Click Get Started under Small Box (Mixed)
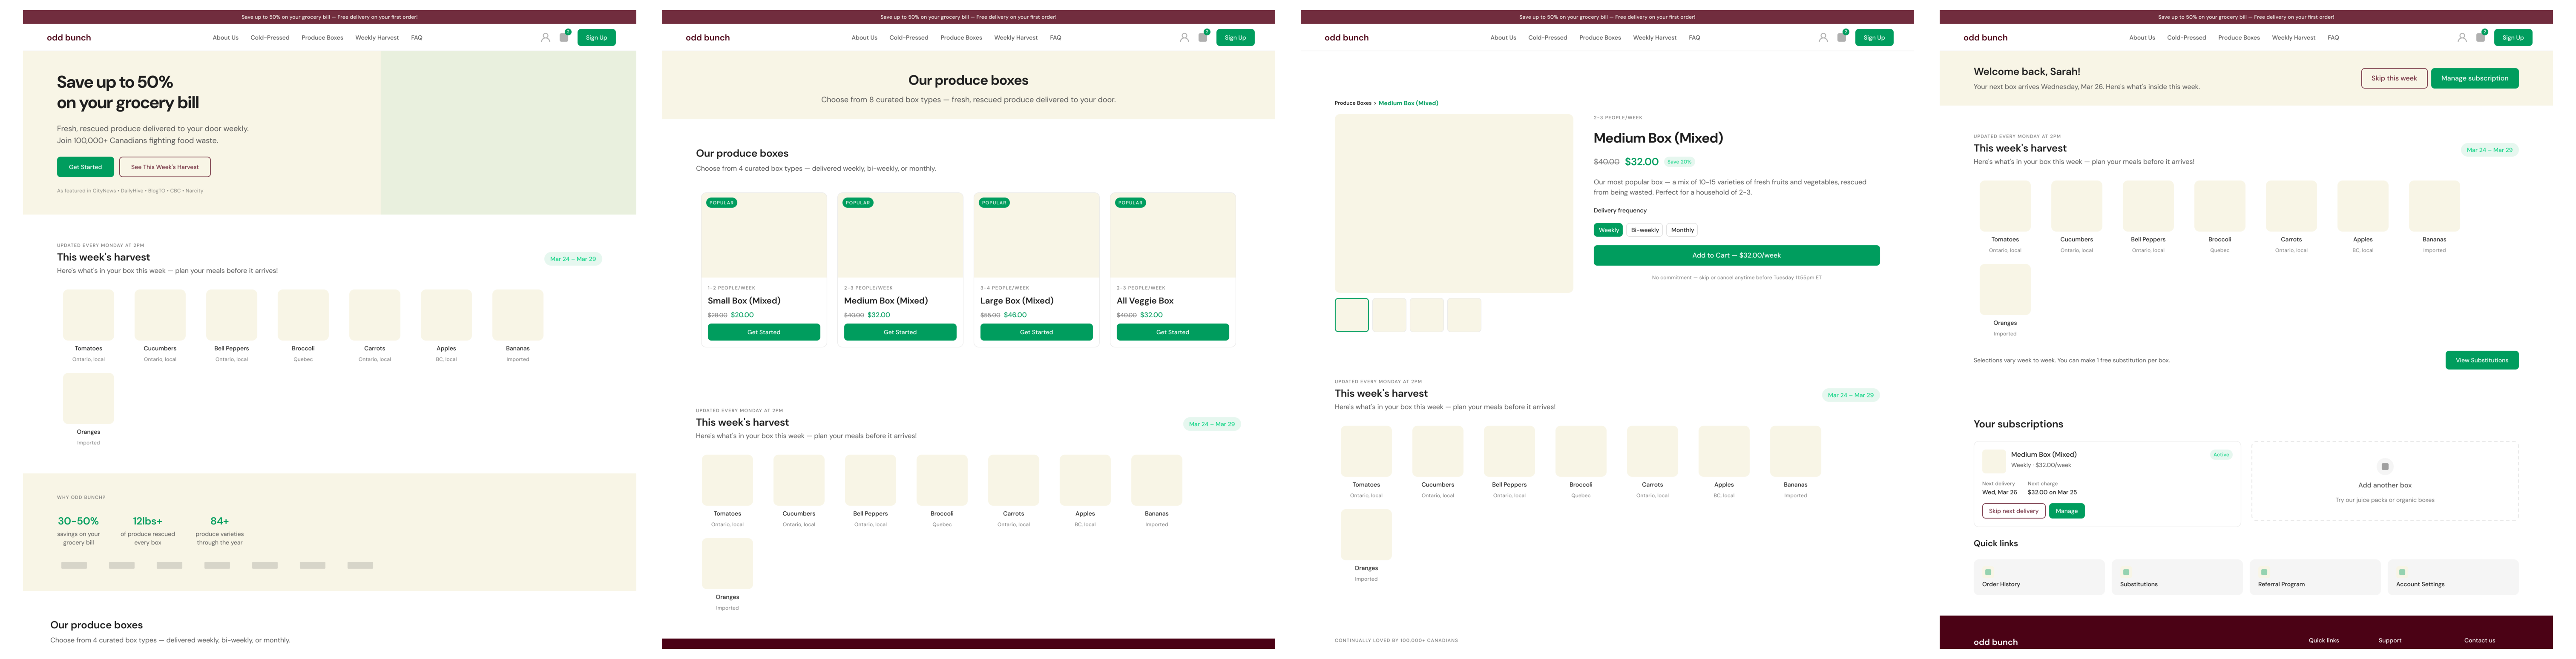 click(x=764, y=332)
